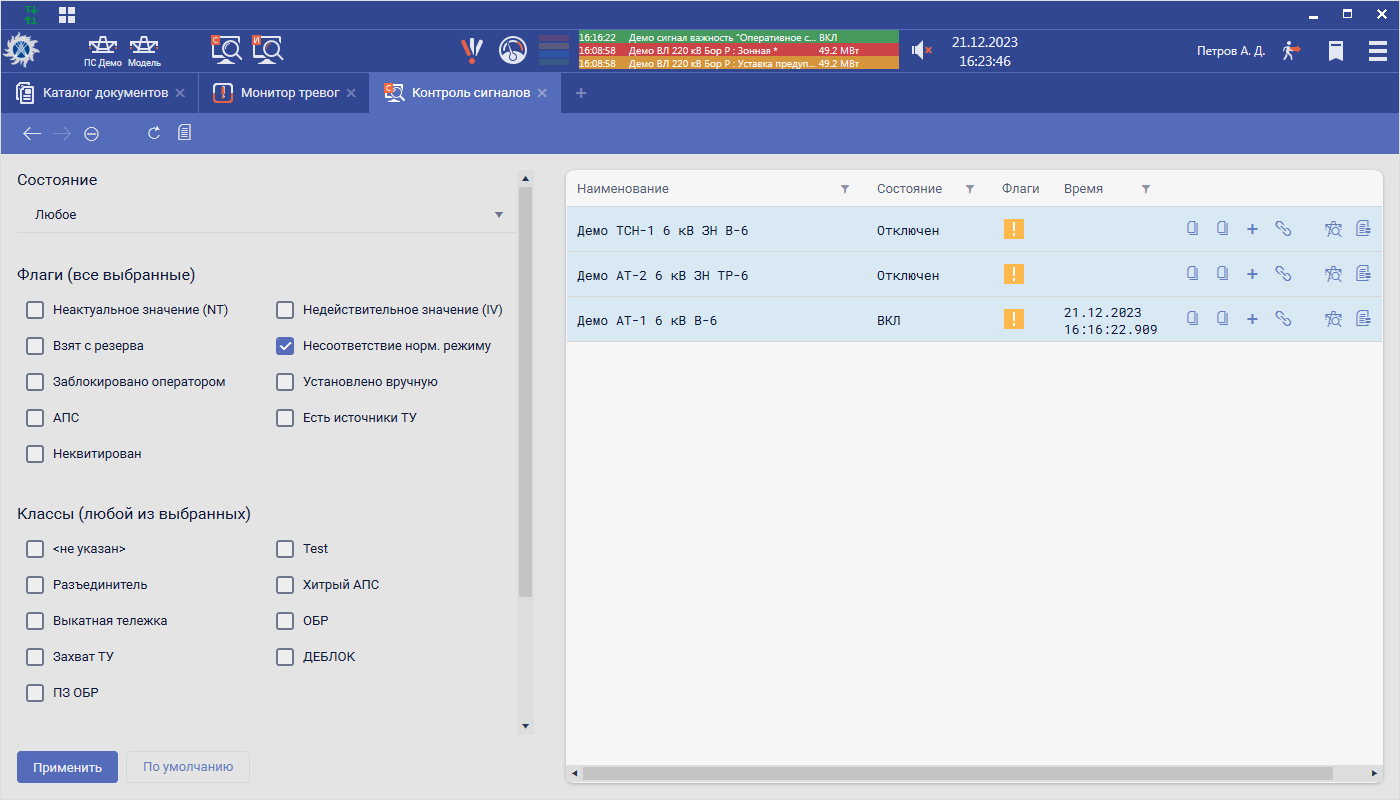The height and width of the screenshot is (800, 1400).
Task: Click the back navigation arrow
Action: point(32,133)
